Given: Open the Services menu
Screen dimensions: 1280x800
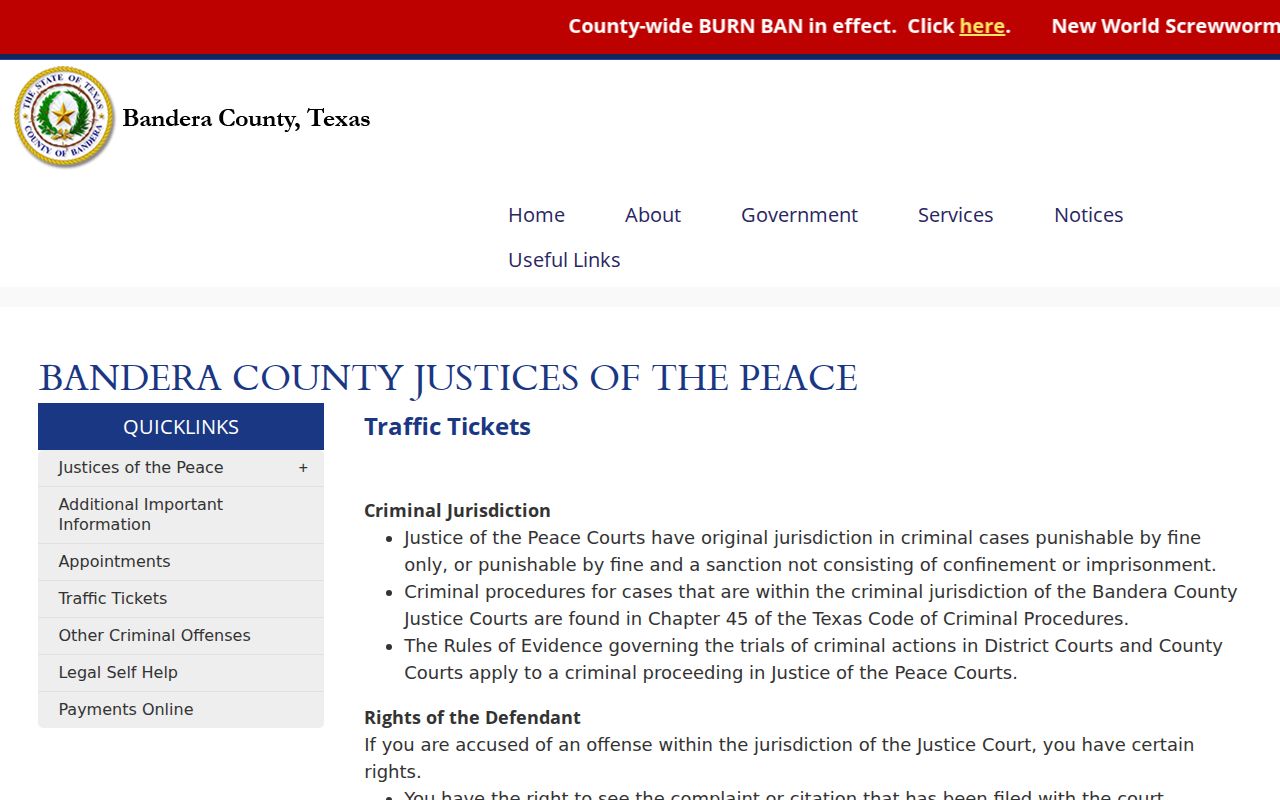Looking at the screenshot, I should pos(956,215).
